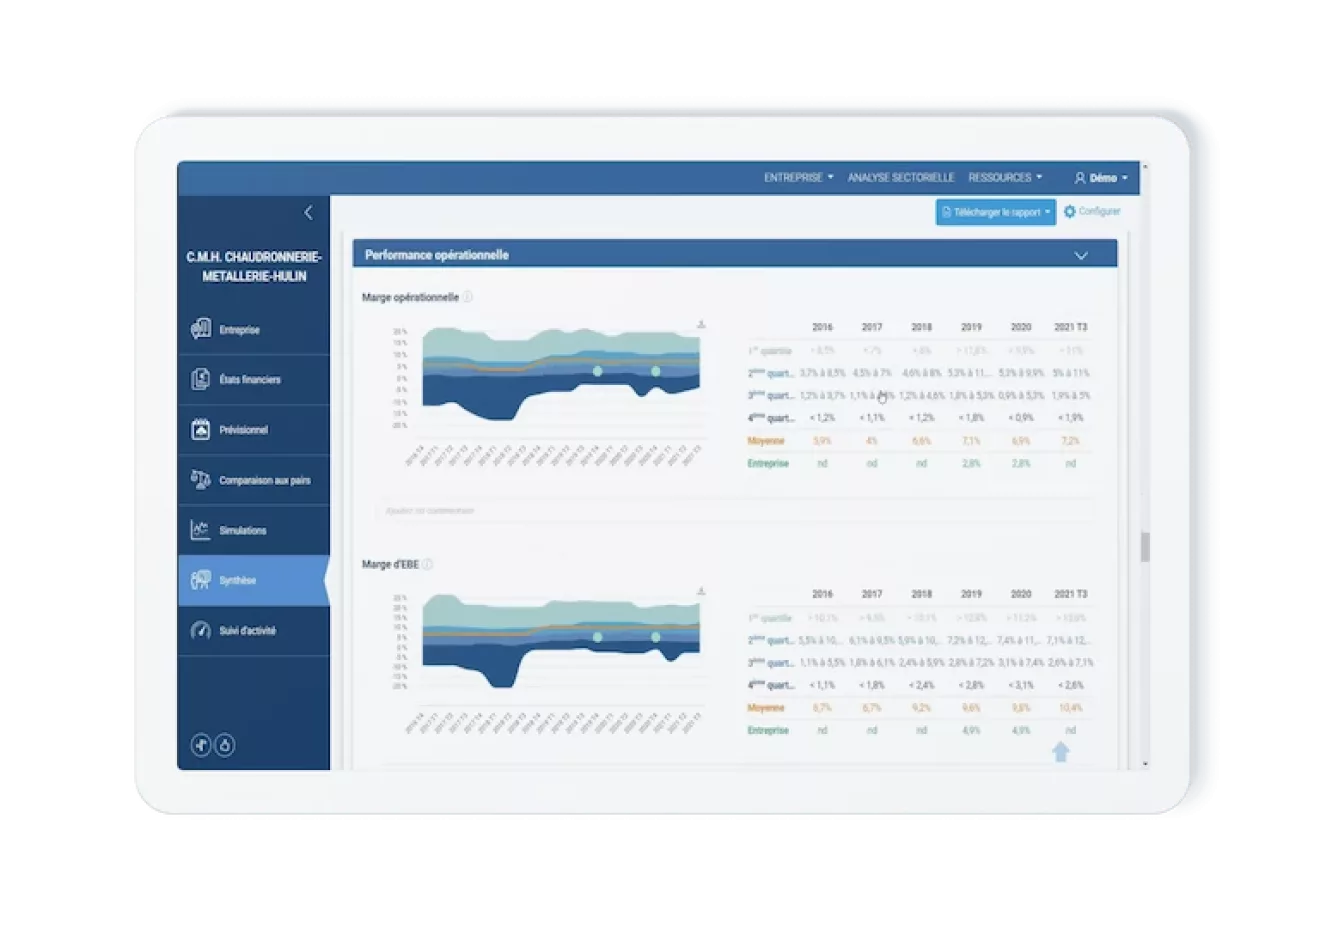Open the Comparaison aux pairs scales icon

pyautogui.click(x=201, y=480)
